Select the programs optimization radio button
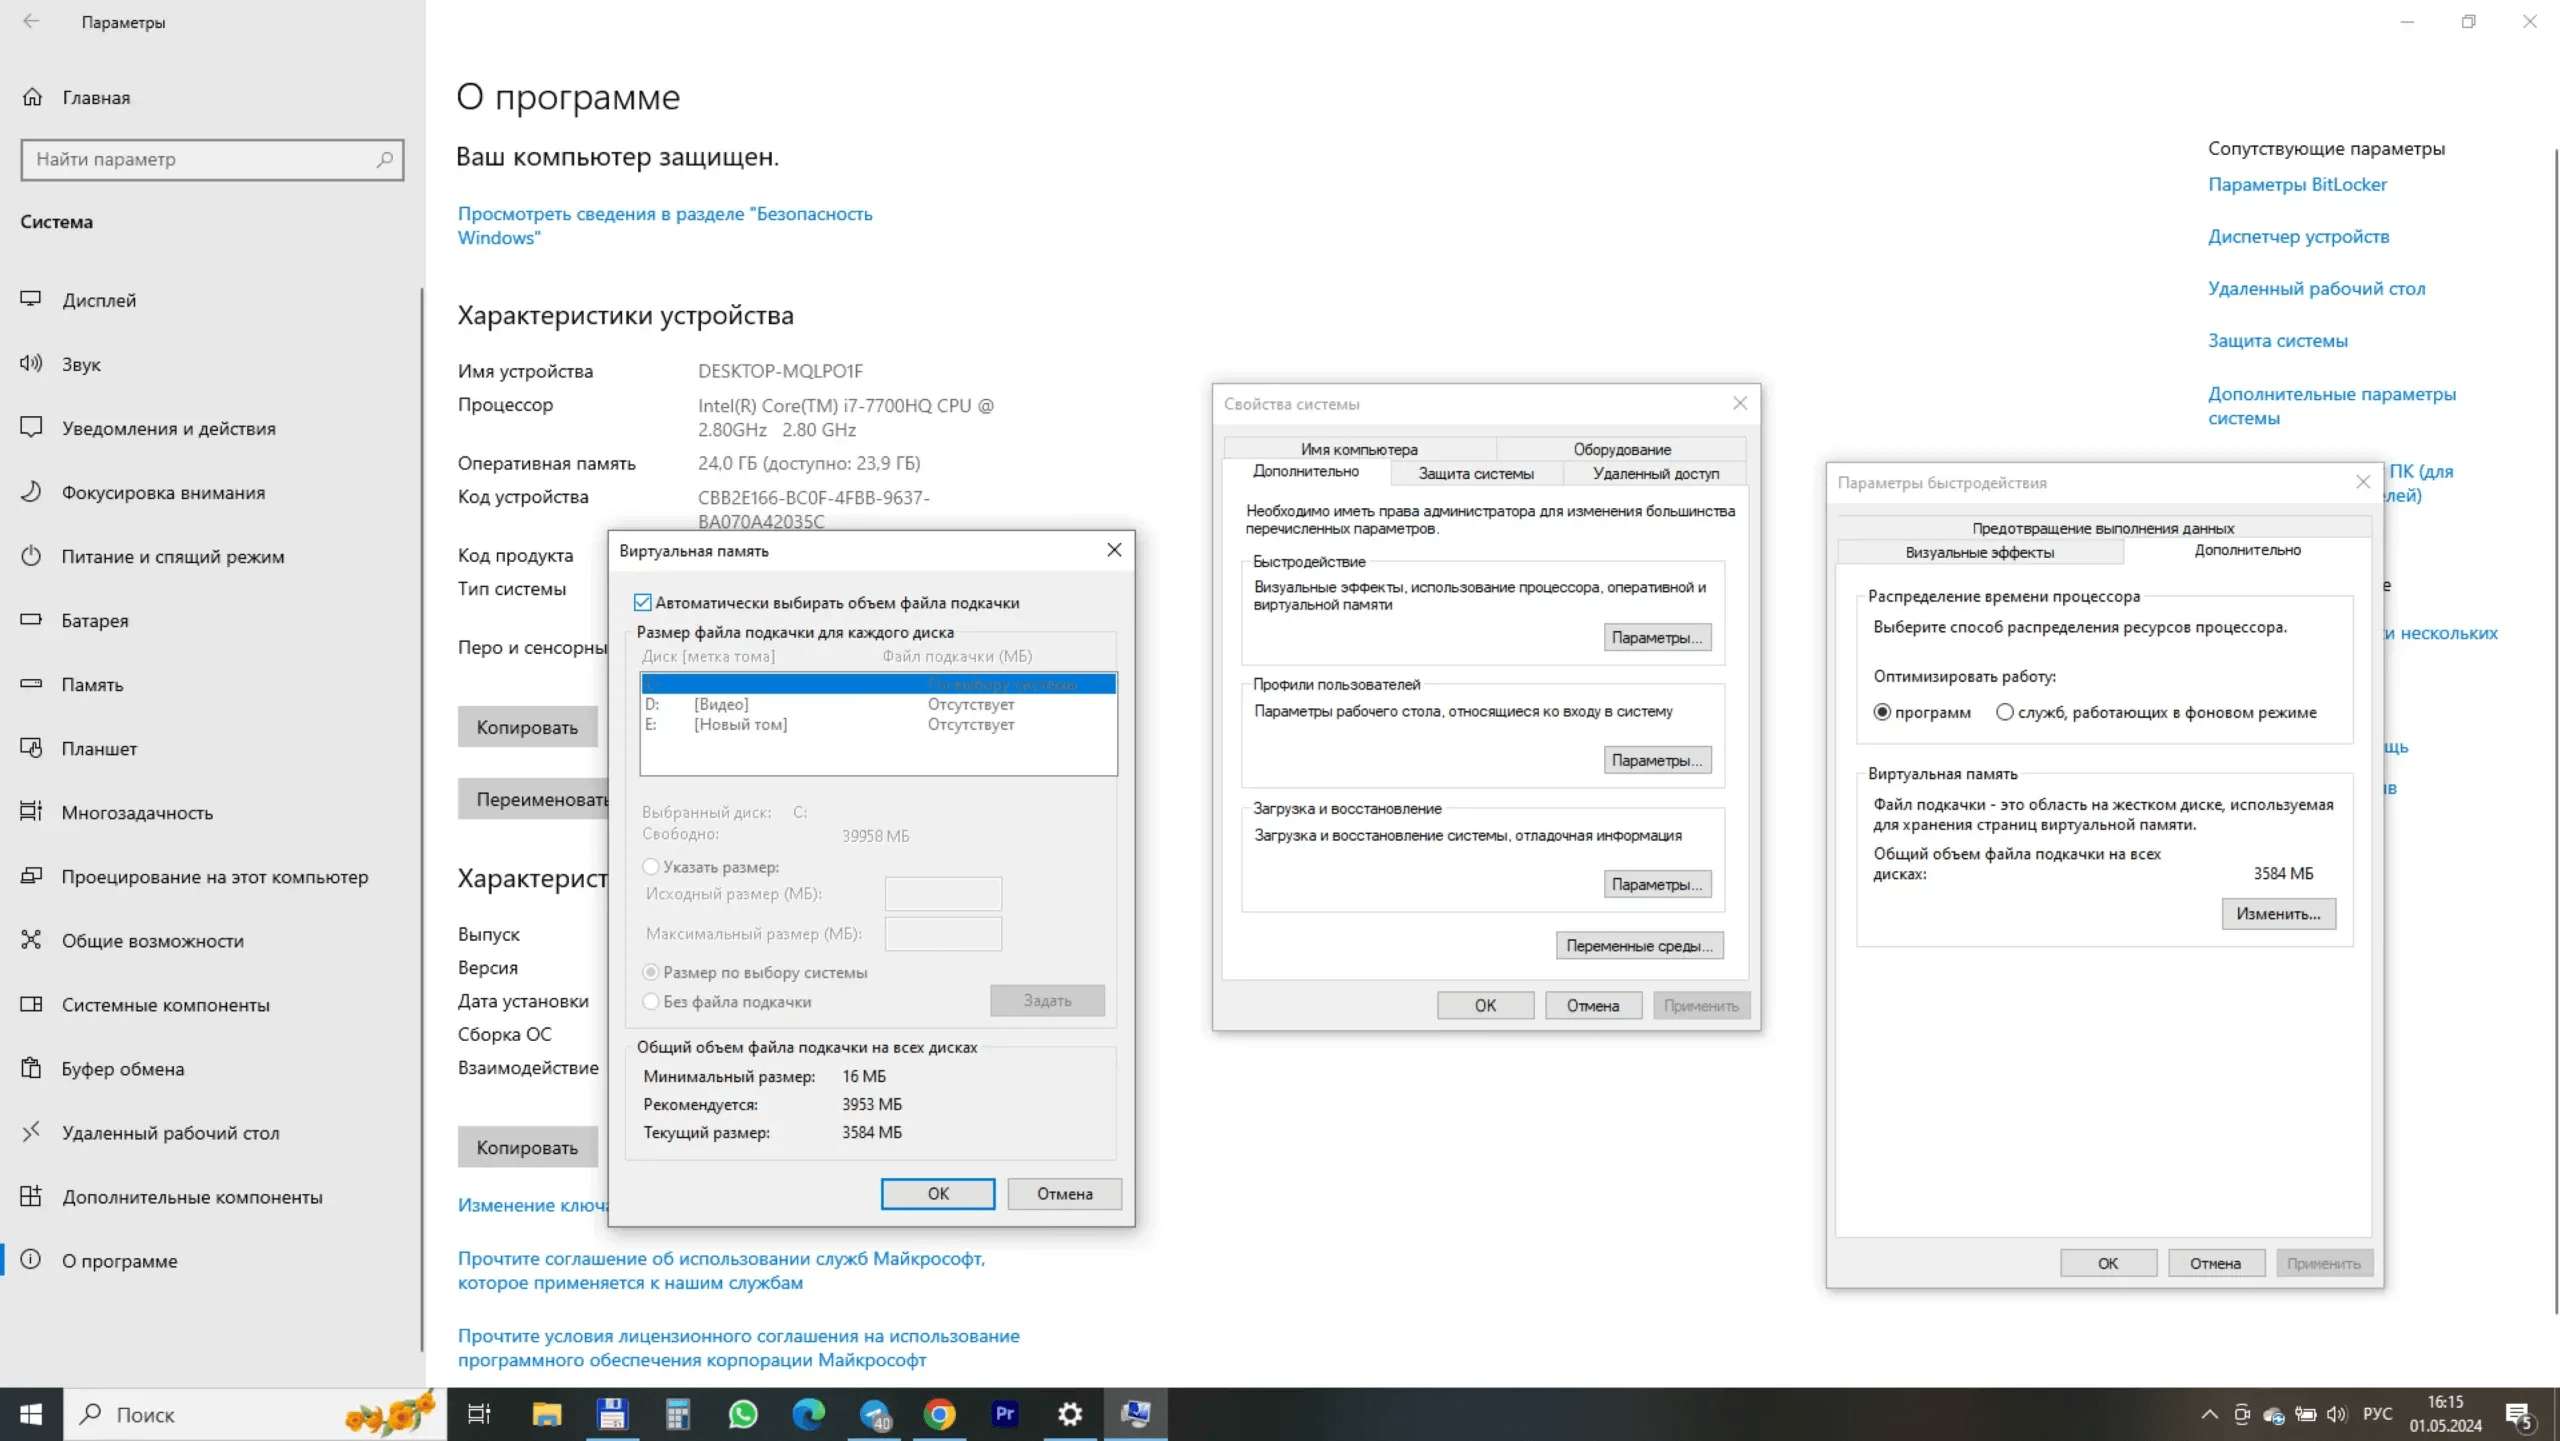This screenshot has height=1441, width=2560. pyautogui.click(x=1882, y=712)
